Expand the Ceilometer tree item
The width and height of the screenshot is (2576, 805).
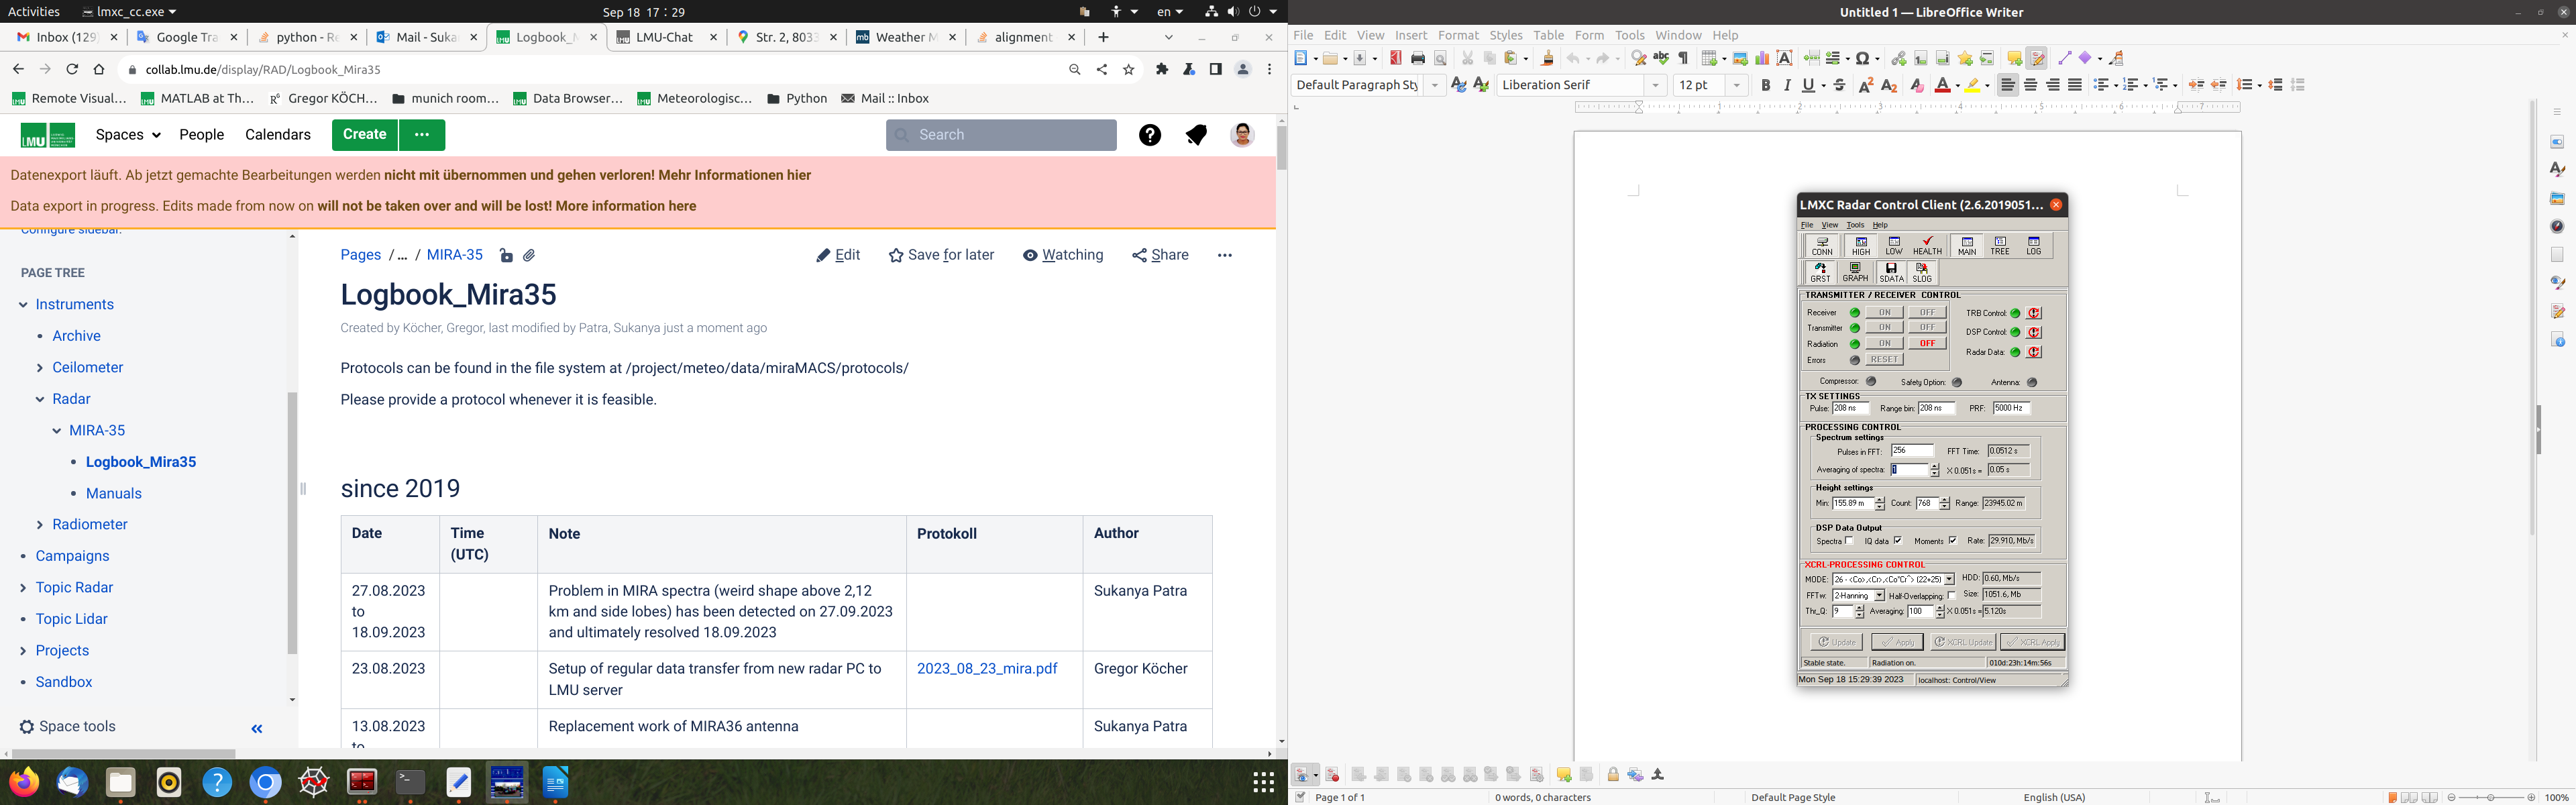40,368
